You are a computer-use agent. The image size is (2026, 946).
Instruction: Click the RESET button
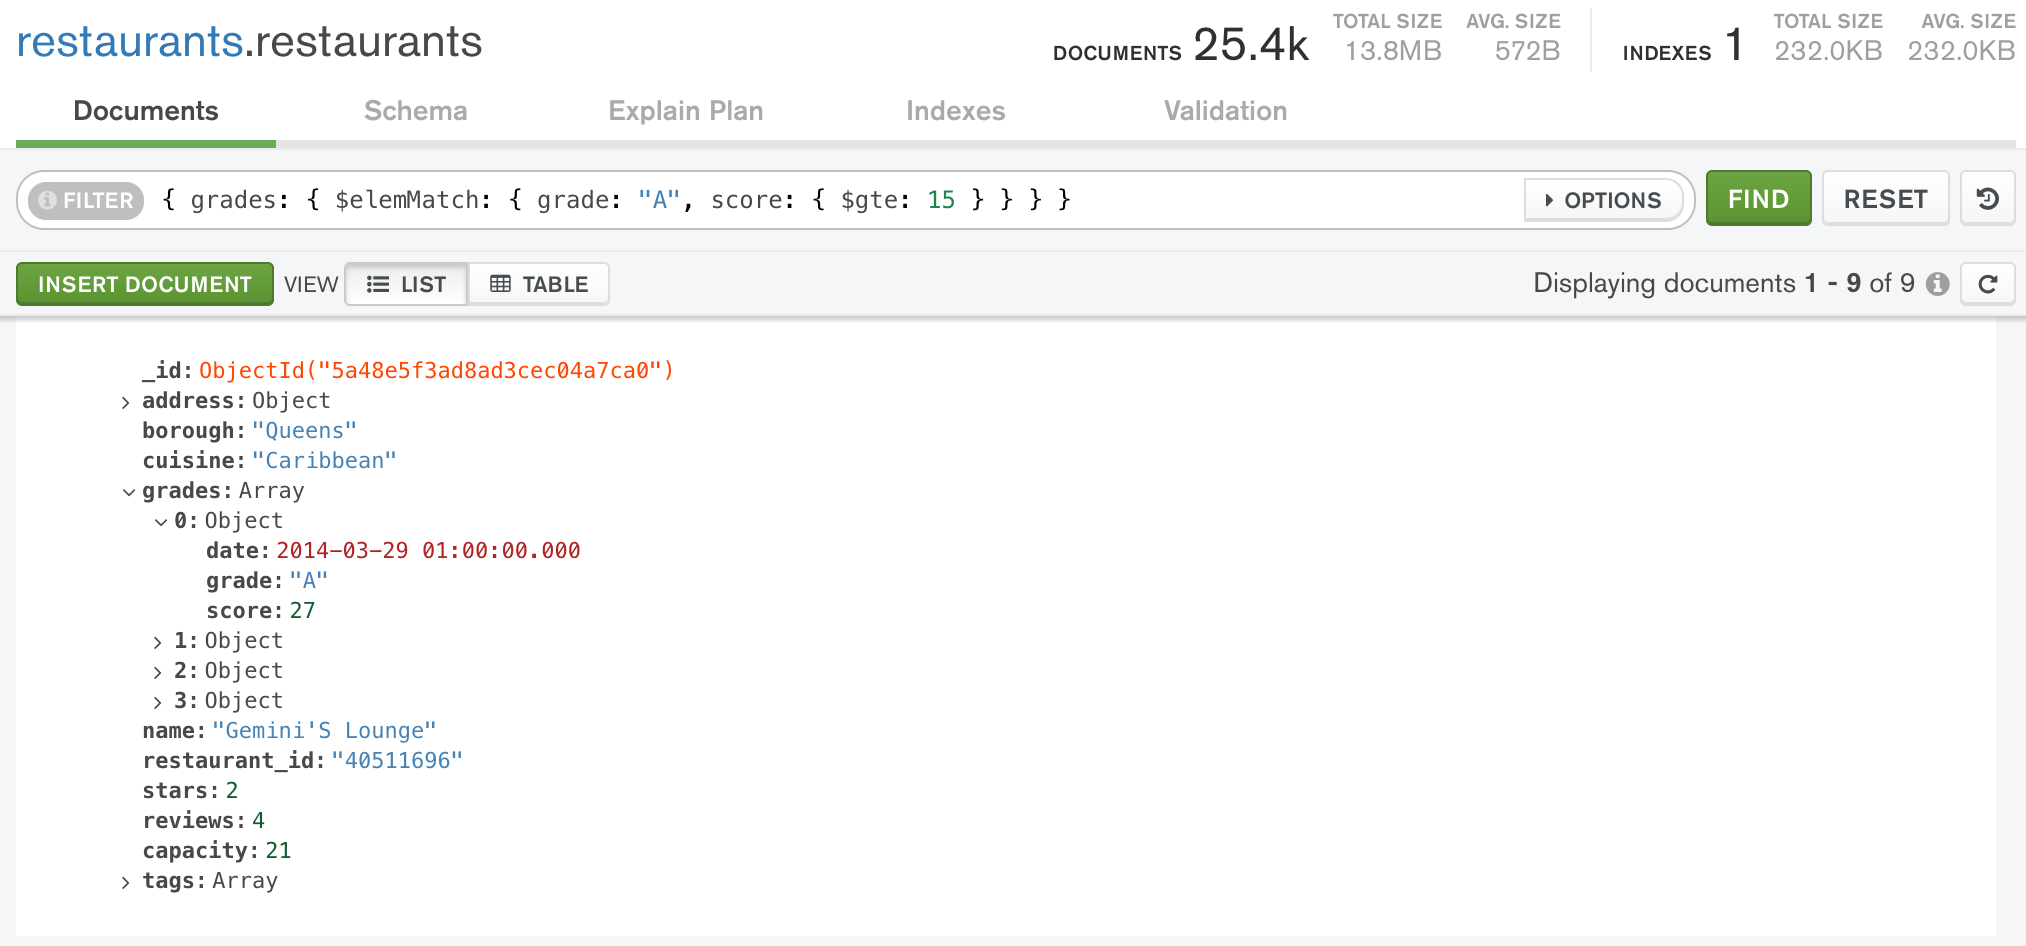[x=1885, y=198]
